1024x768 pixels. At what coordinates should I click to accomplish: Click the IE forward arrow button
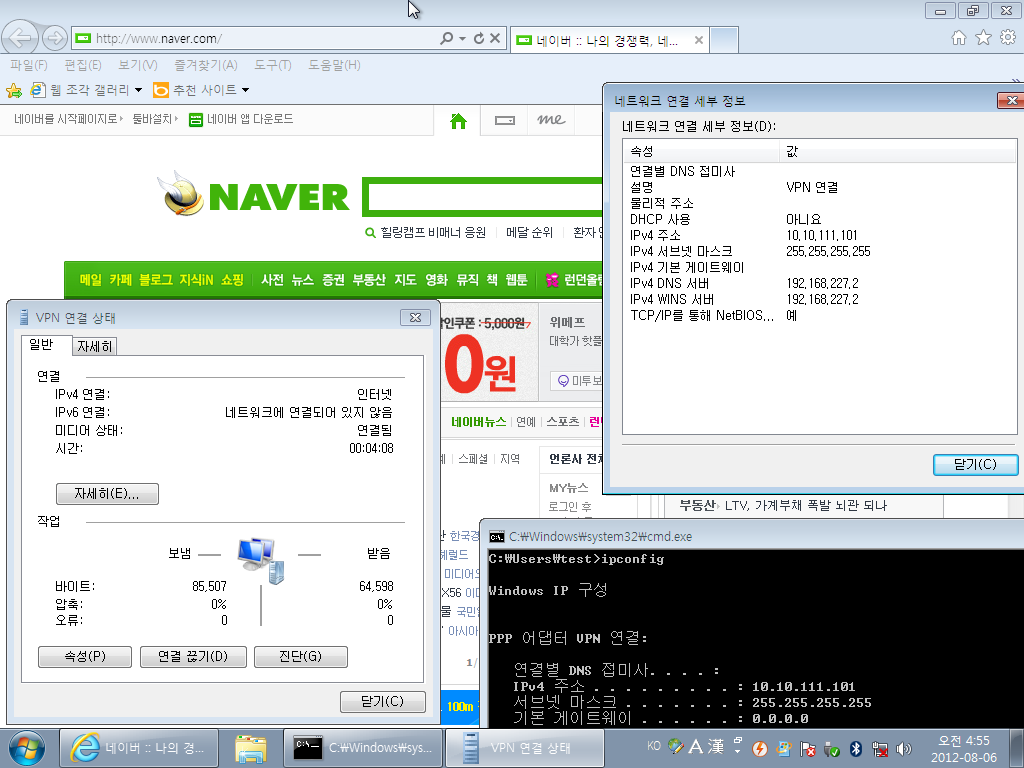click(55, 38)
